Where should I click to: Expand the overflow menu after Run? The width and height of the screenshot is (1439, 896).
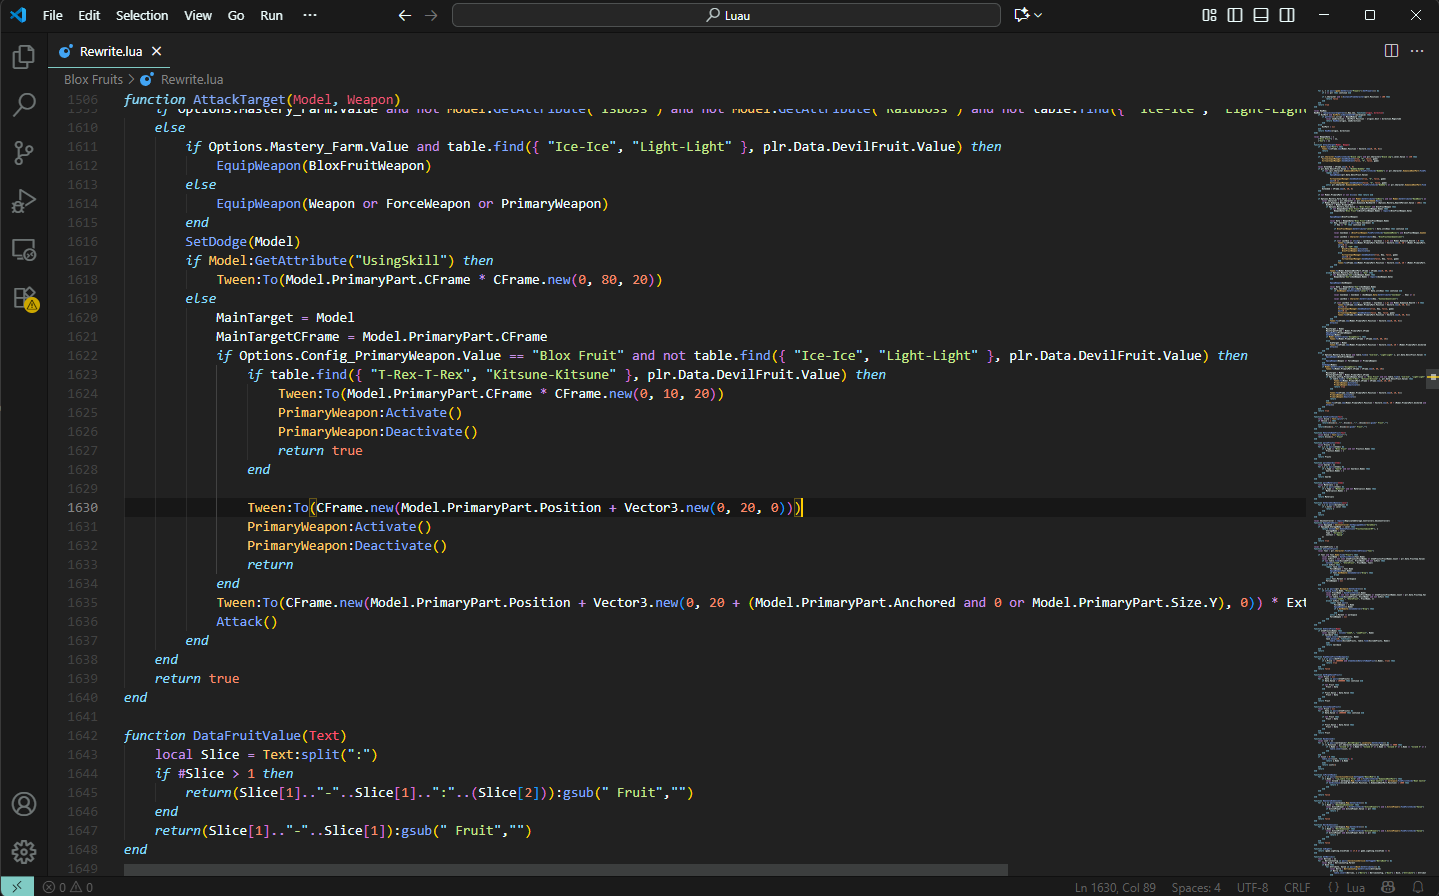pyautogui.click(x=310, y=15)
